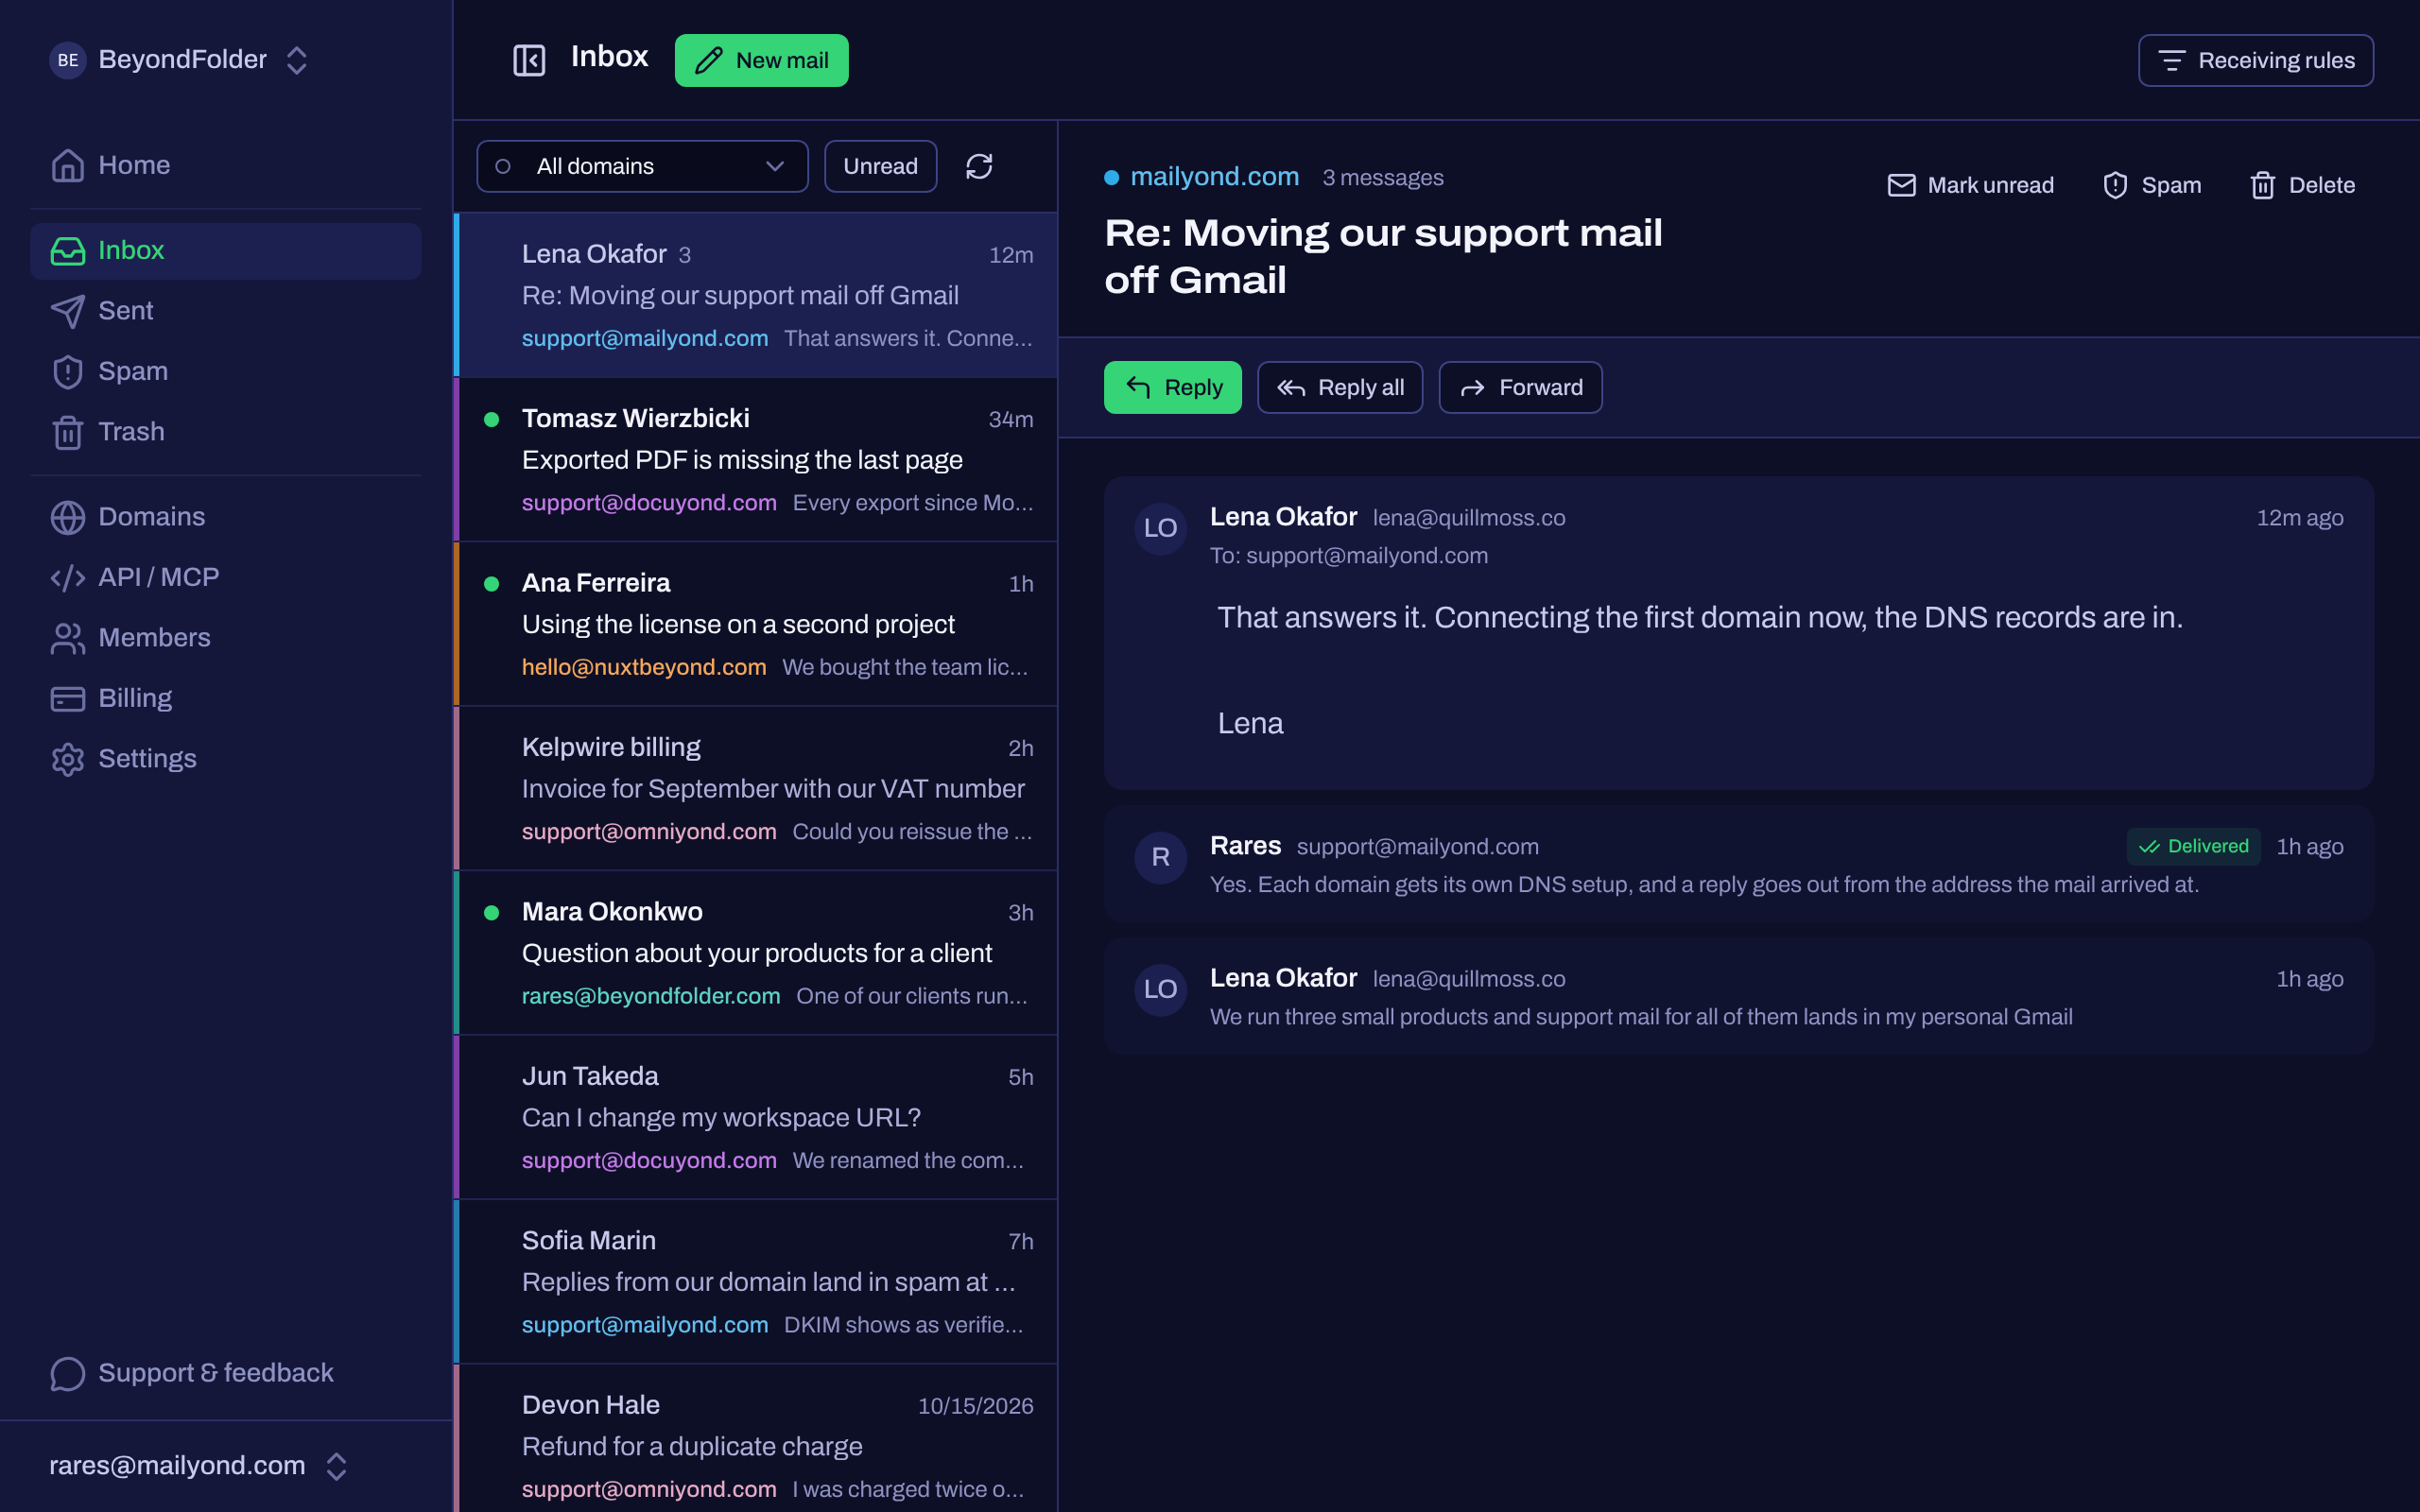Viewport: 2420px width, 1512px height.
Task: Click the '3 messages' count label
Action: [x=1382, y=178]
